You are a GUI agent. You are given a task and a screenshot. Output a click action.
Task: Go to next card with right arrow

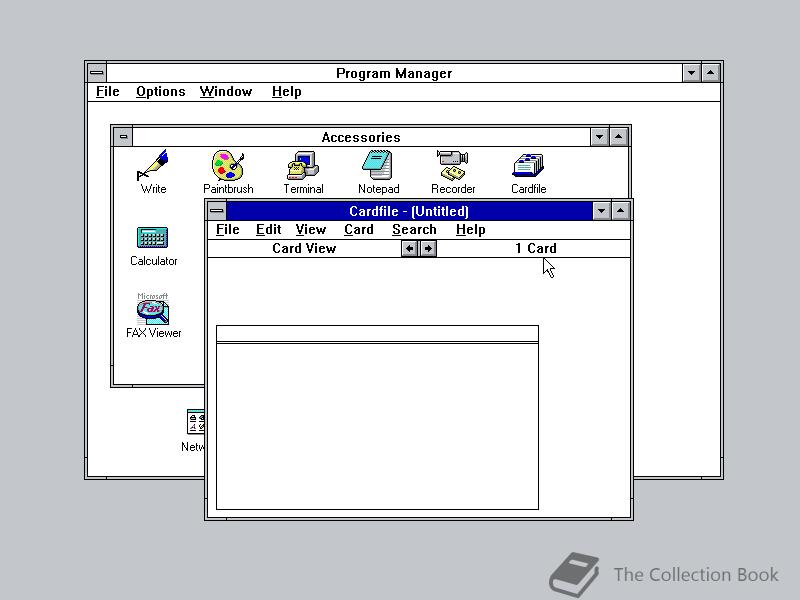coord(428,248)
